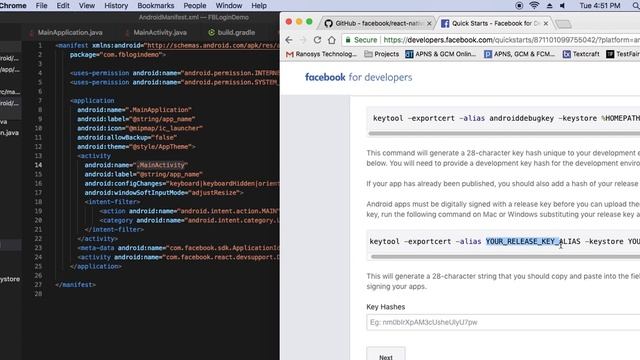The image size is (640, 360).
Task: Close the Quick Starts tab
Action: point(546,24)
